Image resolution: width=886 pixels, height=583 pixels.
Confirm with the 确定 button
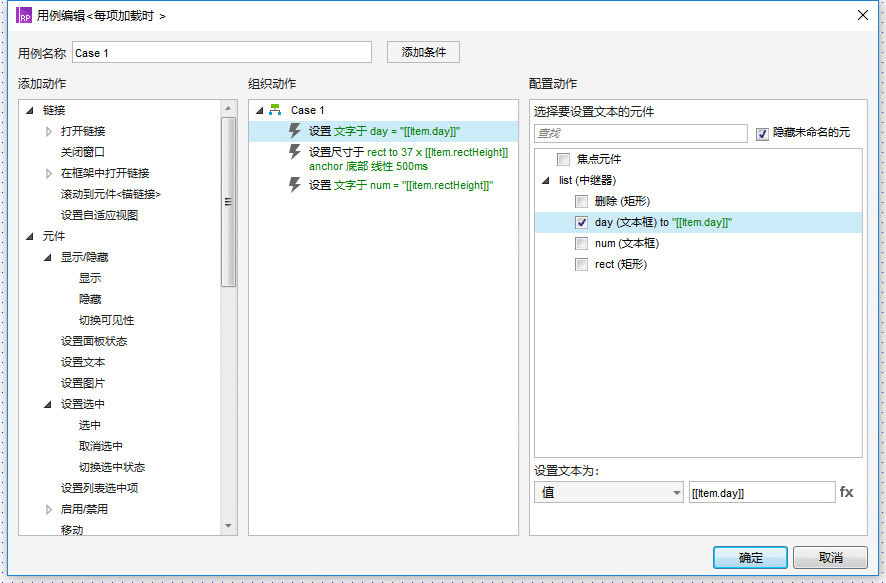pos(750,557)
